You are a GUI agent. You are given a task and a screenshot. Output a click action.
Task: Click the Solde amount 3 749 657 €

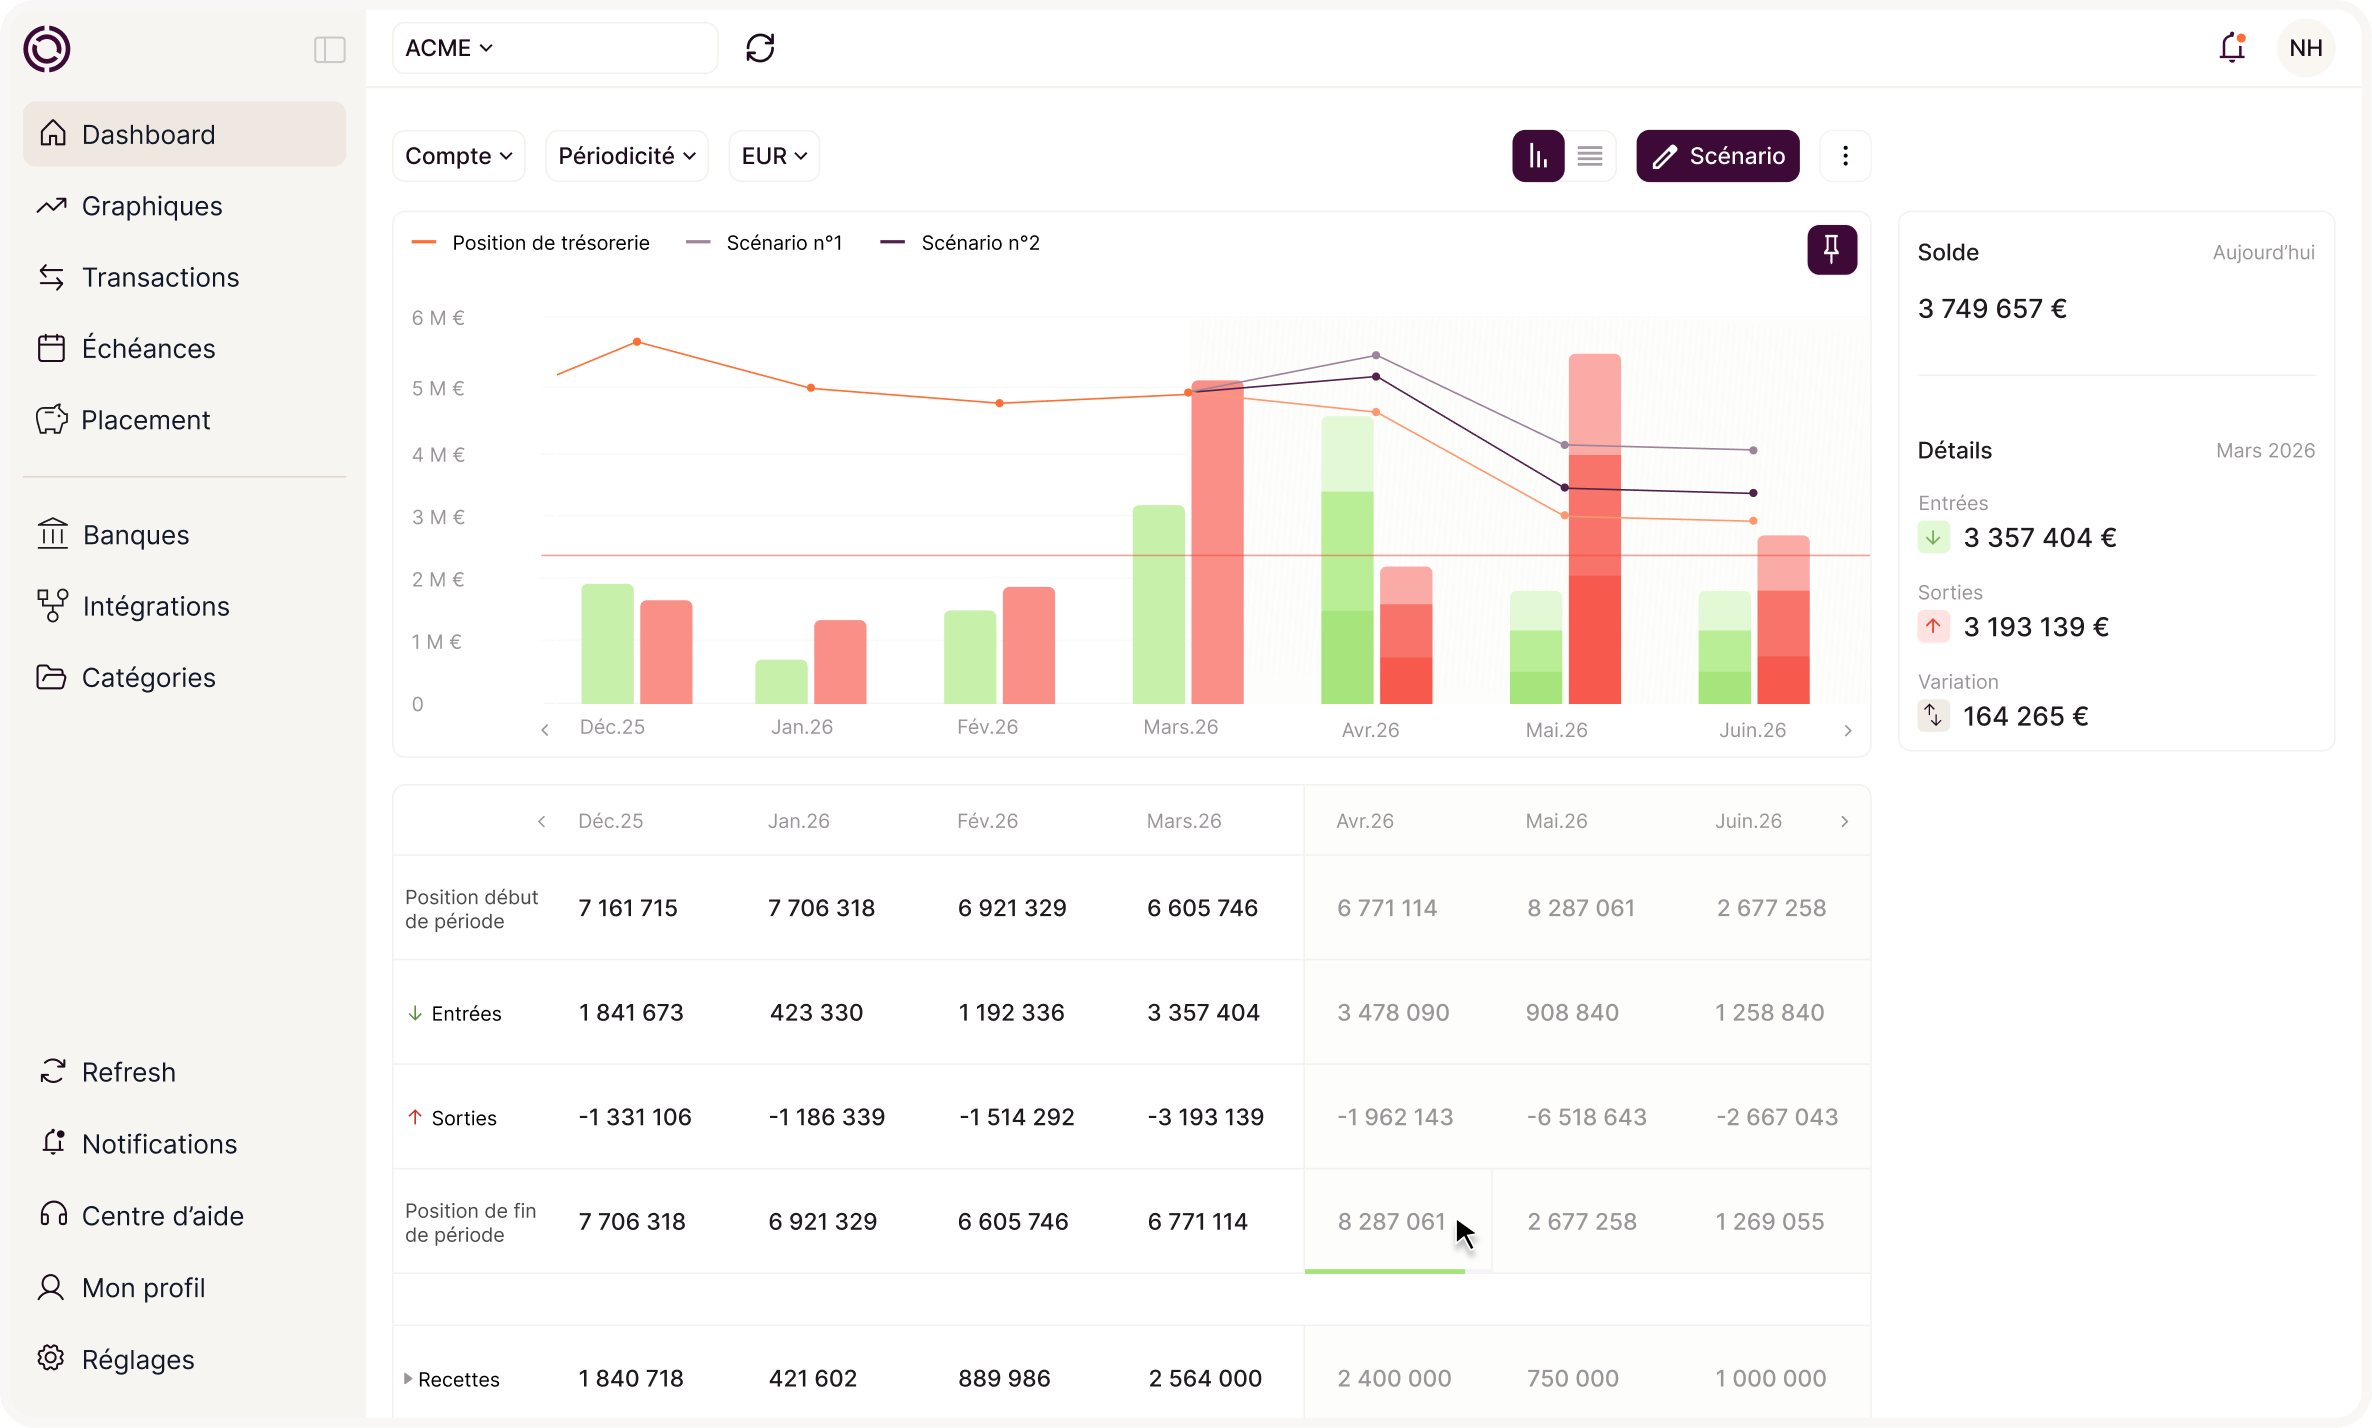(1992, 308)
